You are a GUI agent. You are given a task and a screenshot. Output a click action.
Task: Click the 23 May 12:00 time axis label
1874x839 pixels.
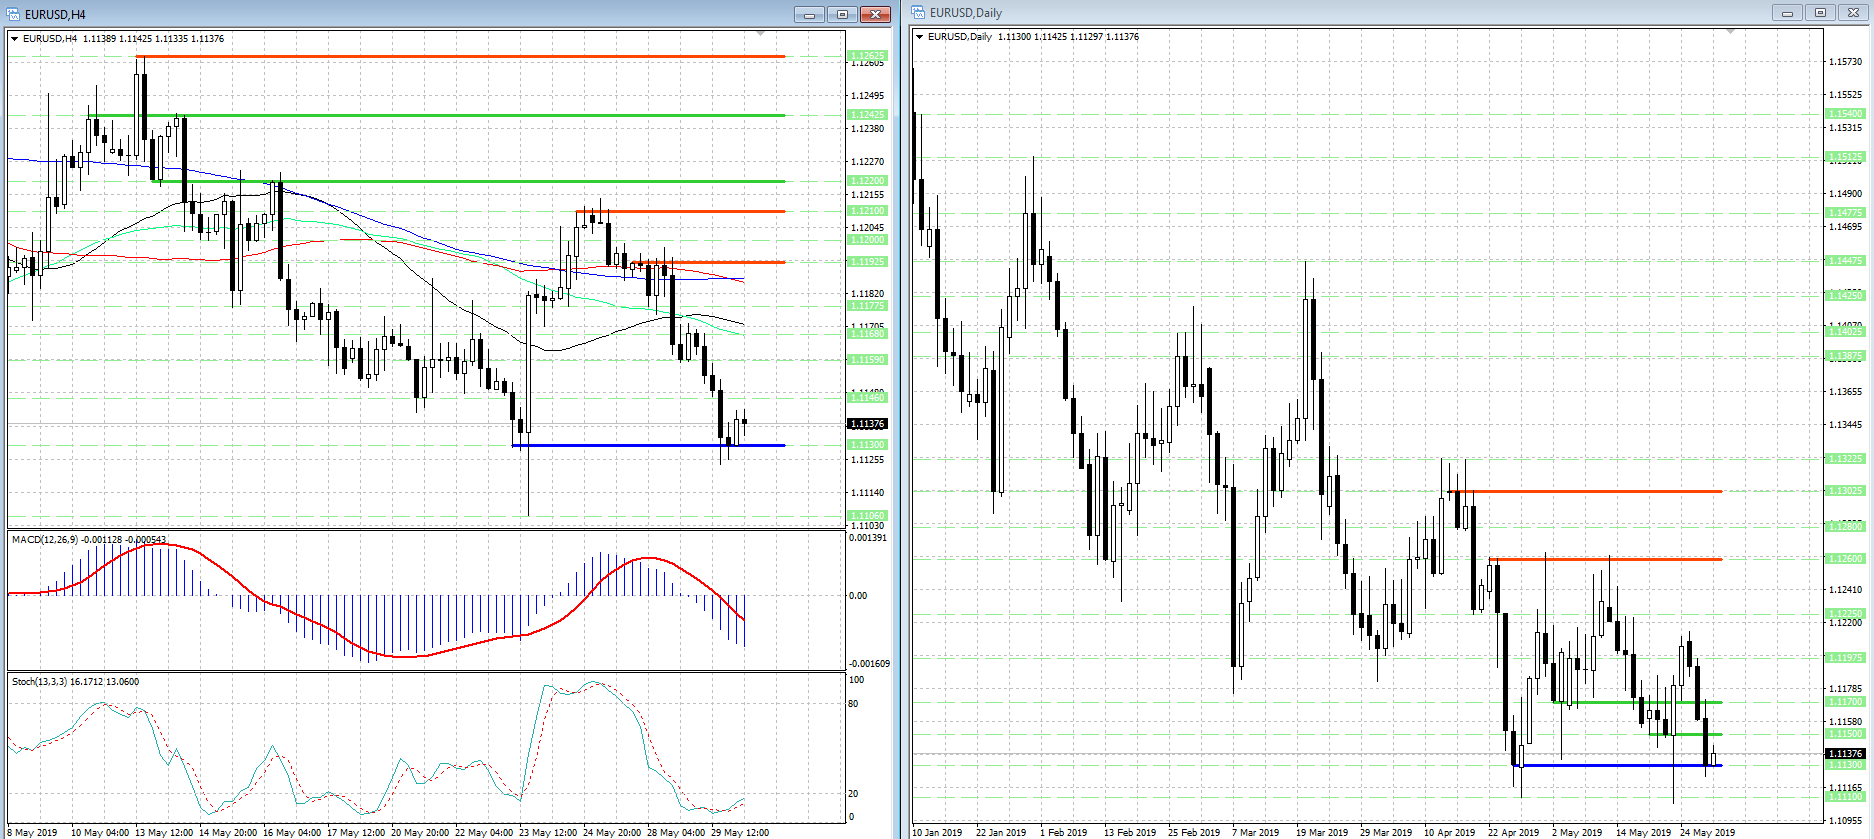coord(548,832)
